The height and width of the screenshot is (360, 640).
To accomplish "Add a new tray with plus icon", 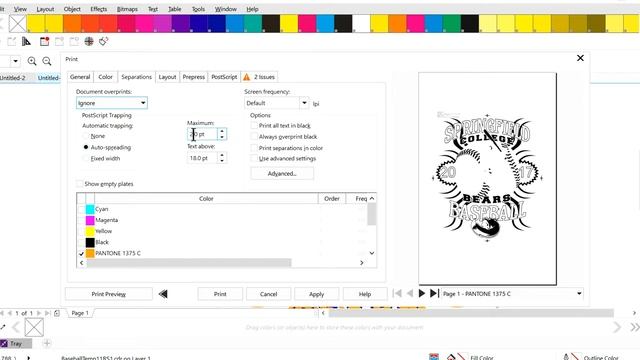I will coord(47,344).
